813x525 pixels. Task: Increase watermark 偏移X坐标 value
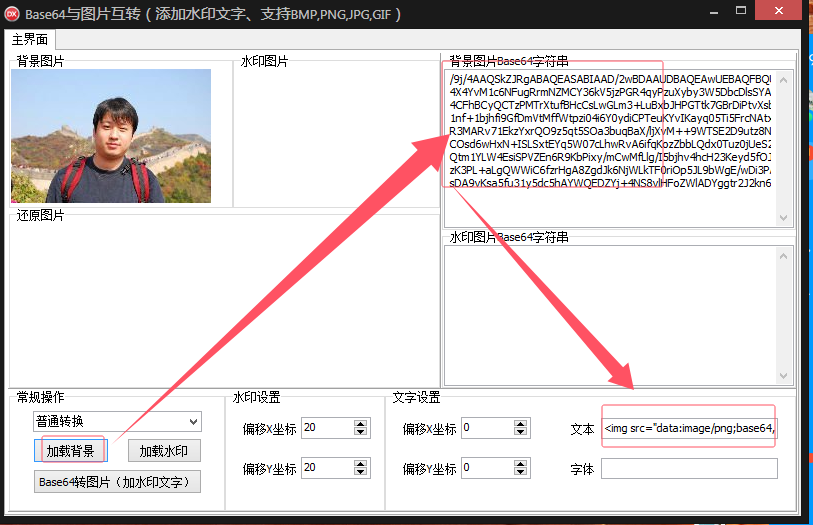360,424
